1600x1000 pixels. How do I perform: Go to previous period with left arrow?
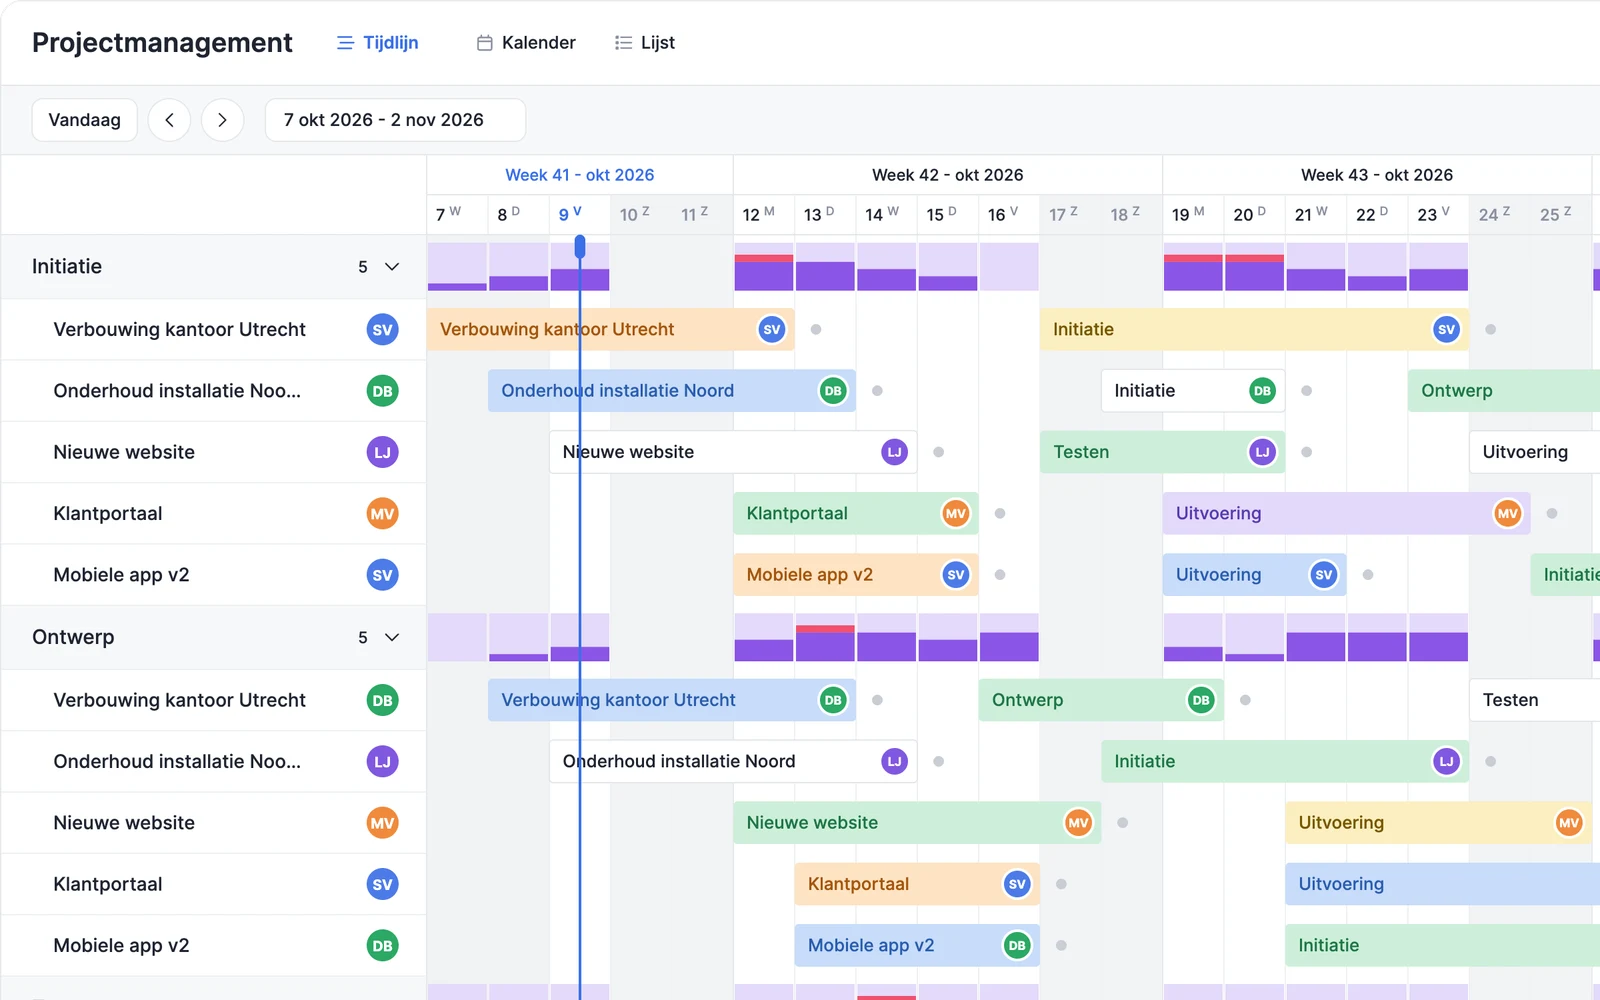tap(169, 120)
